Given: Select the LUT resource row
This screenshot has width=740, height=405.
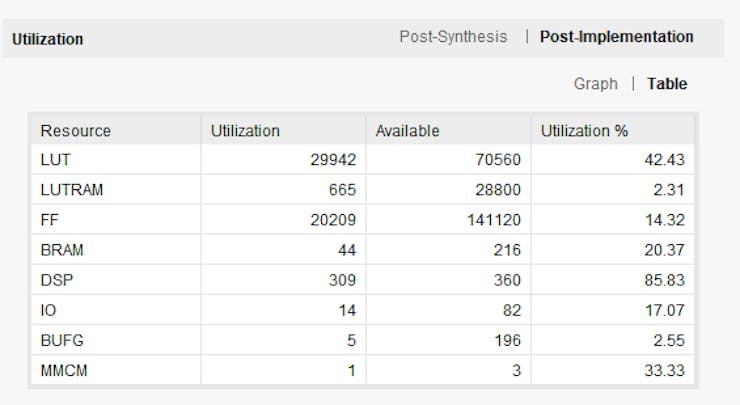Looking at the screenshot, I should click(x=362, y=160).
